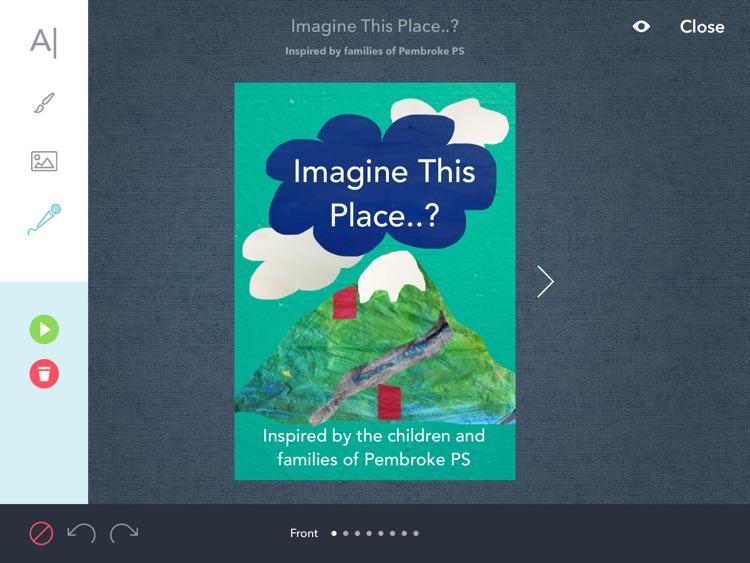The width and height of the screenshot is (750, 563).
Task: Delete the recording with red trash button
Action: pyautogui.click(x=44, y=374)
